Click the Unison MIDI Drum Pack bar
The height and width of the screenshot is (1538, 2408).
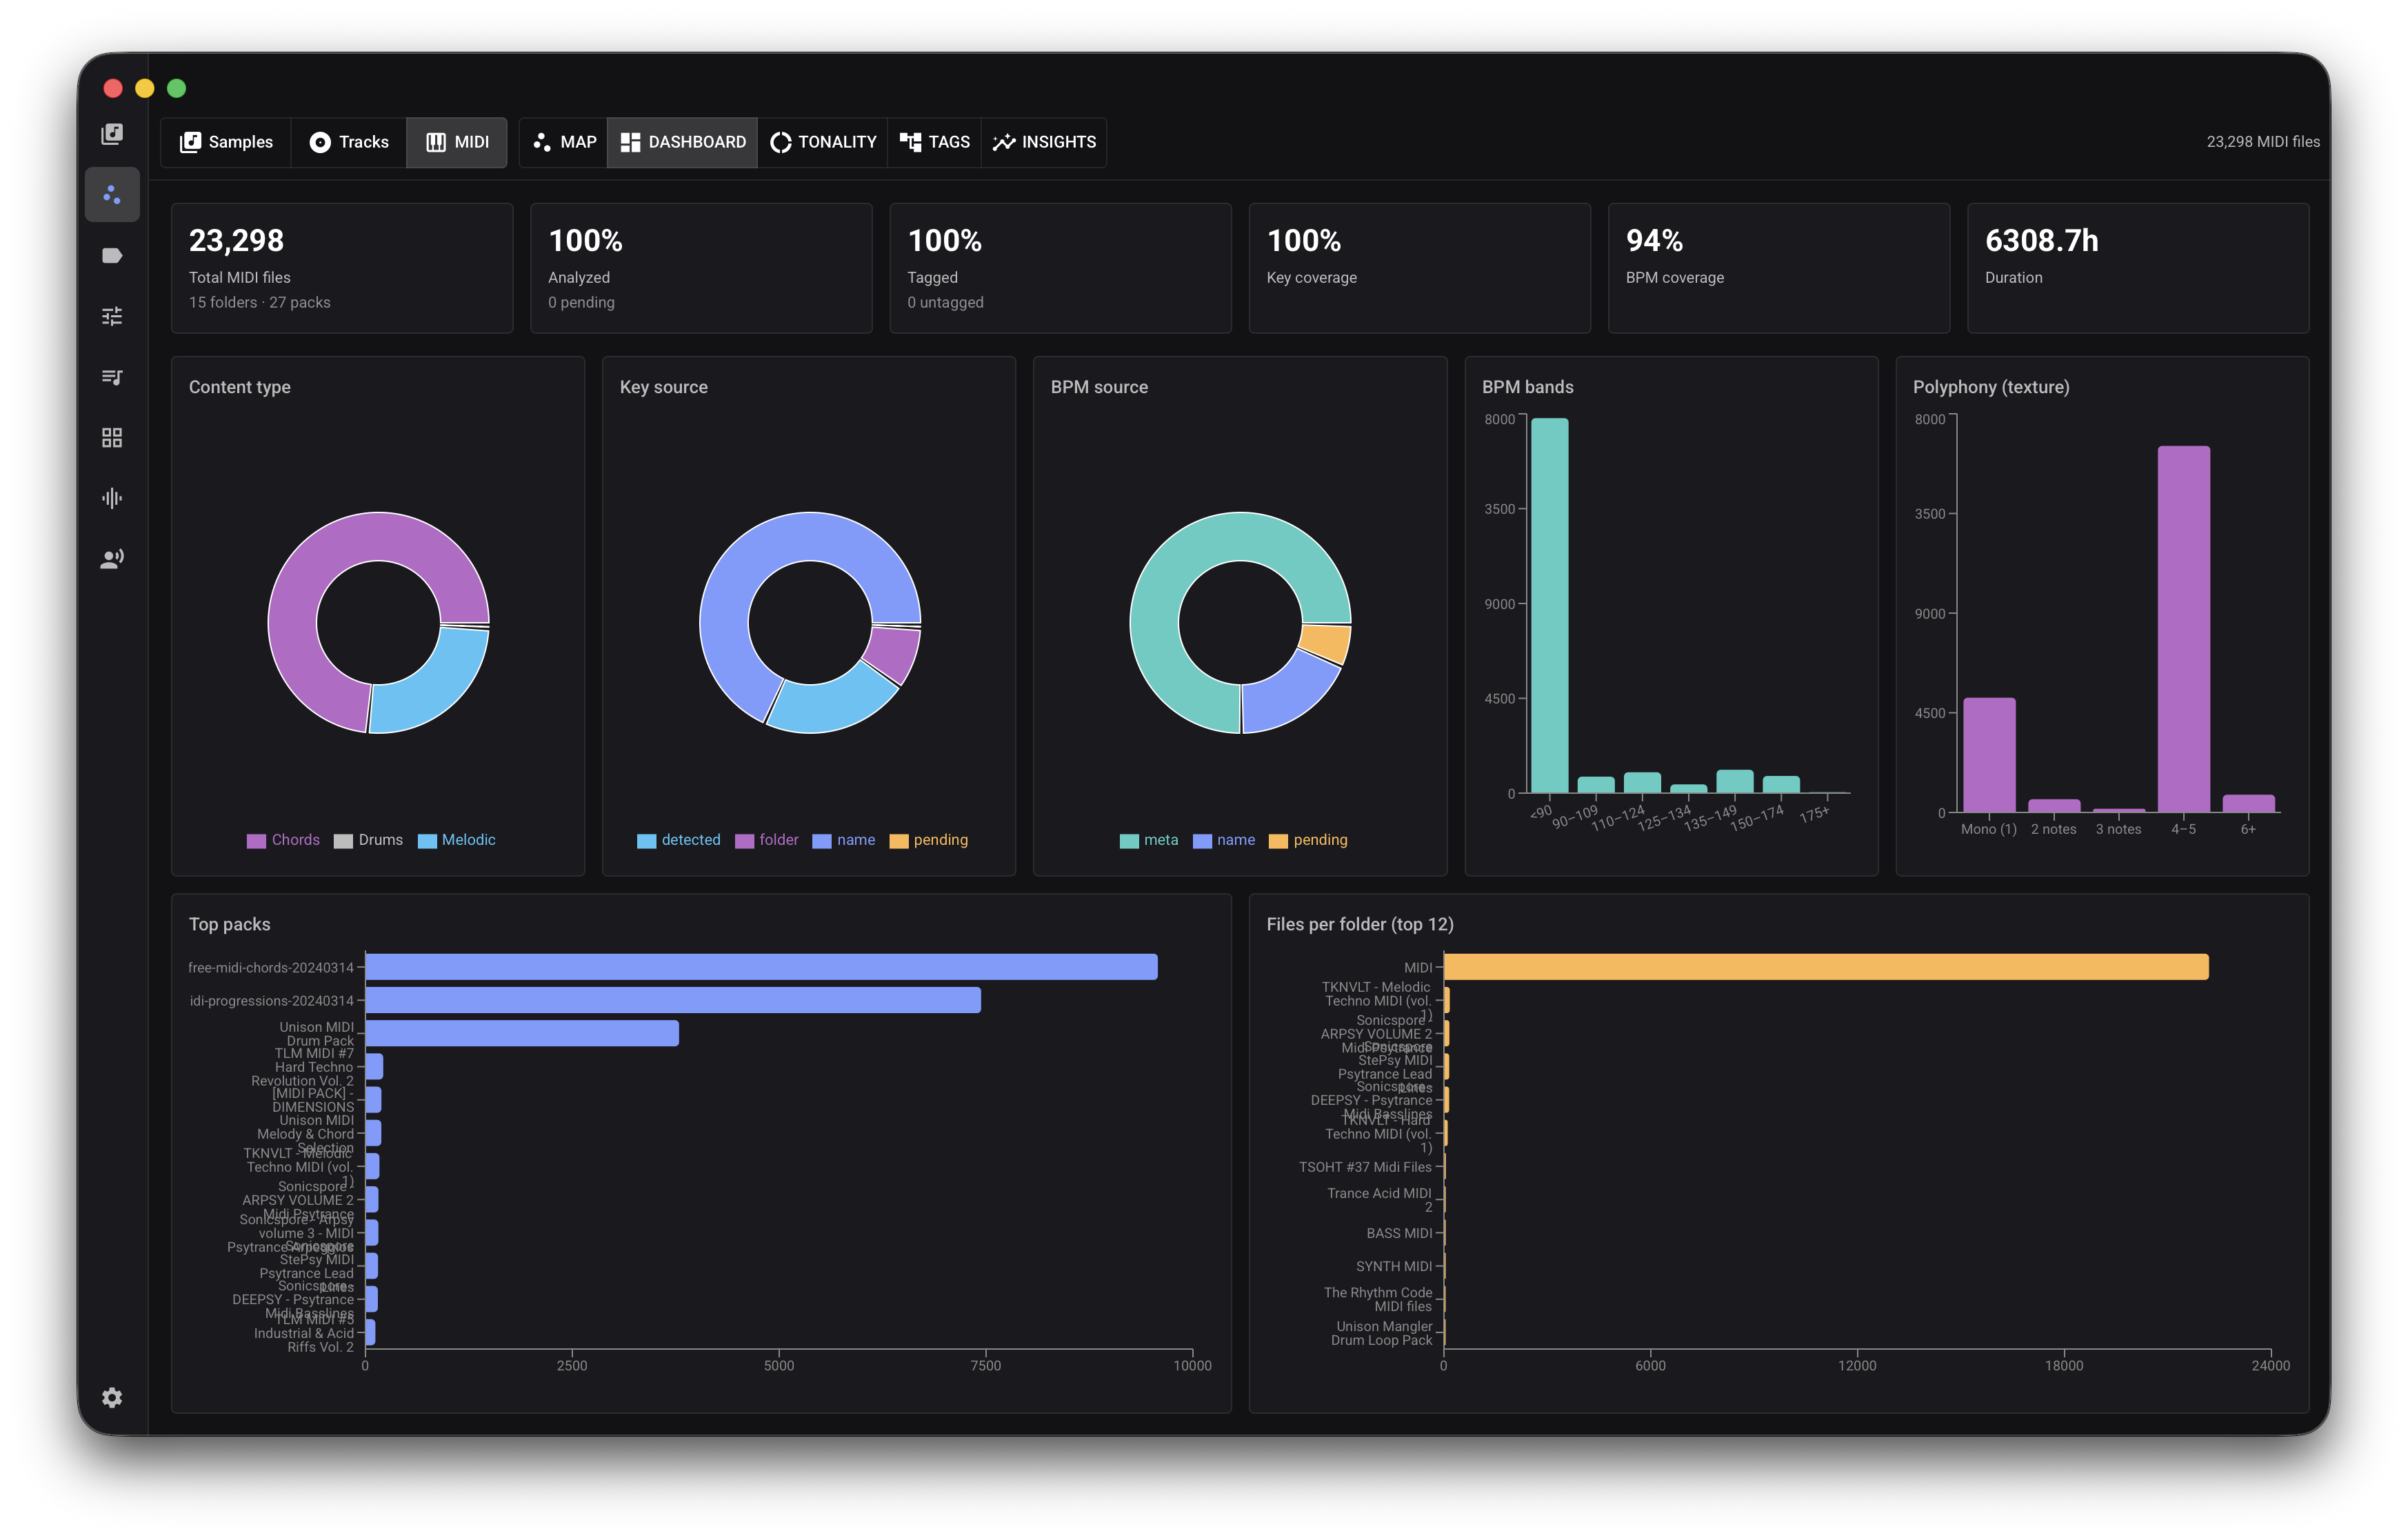click(522, 1033)
